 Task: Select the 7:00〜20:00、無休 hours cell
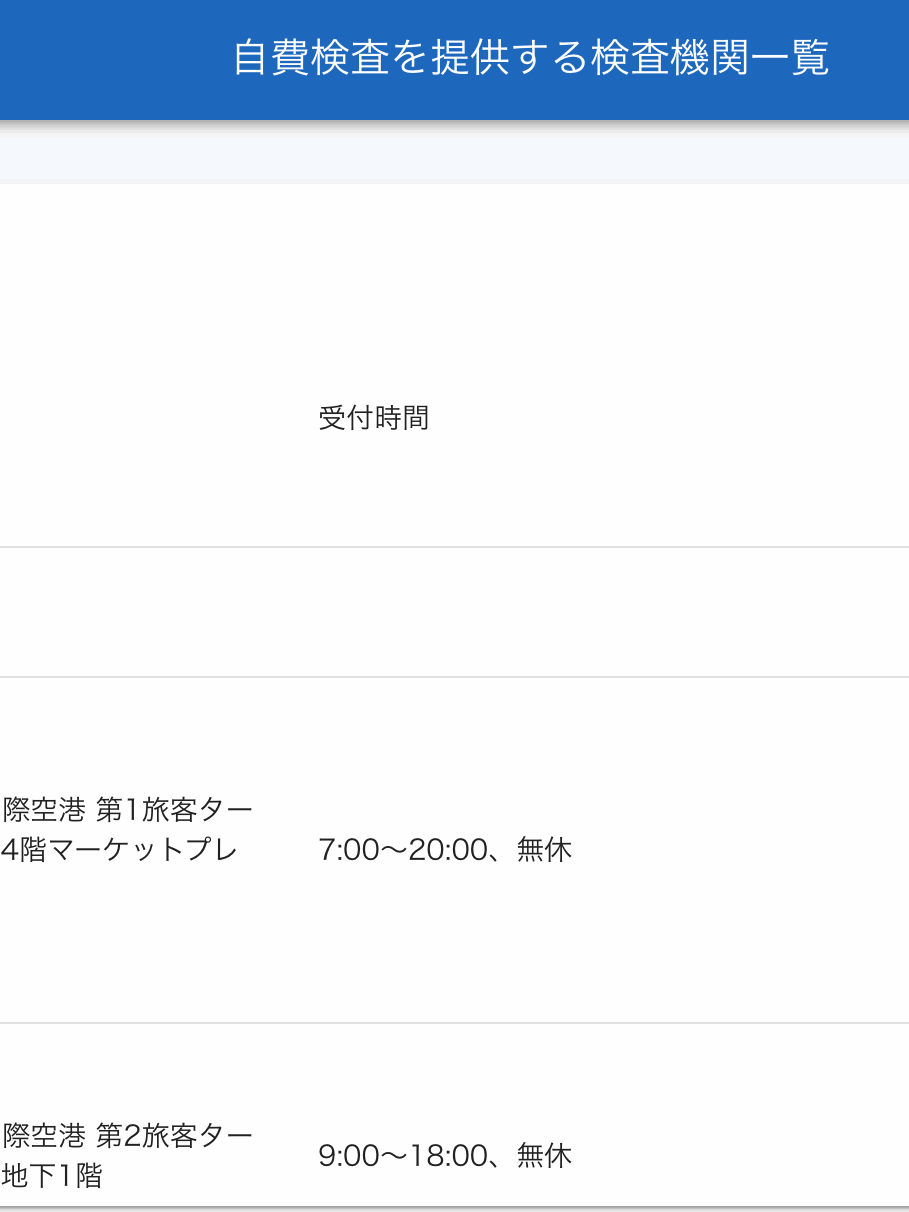click(x=445, y=850)
